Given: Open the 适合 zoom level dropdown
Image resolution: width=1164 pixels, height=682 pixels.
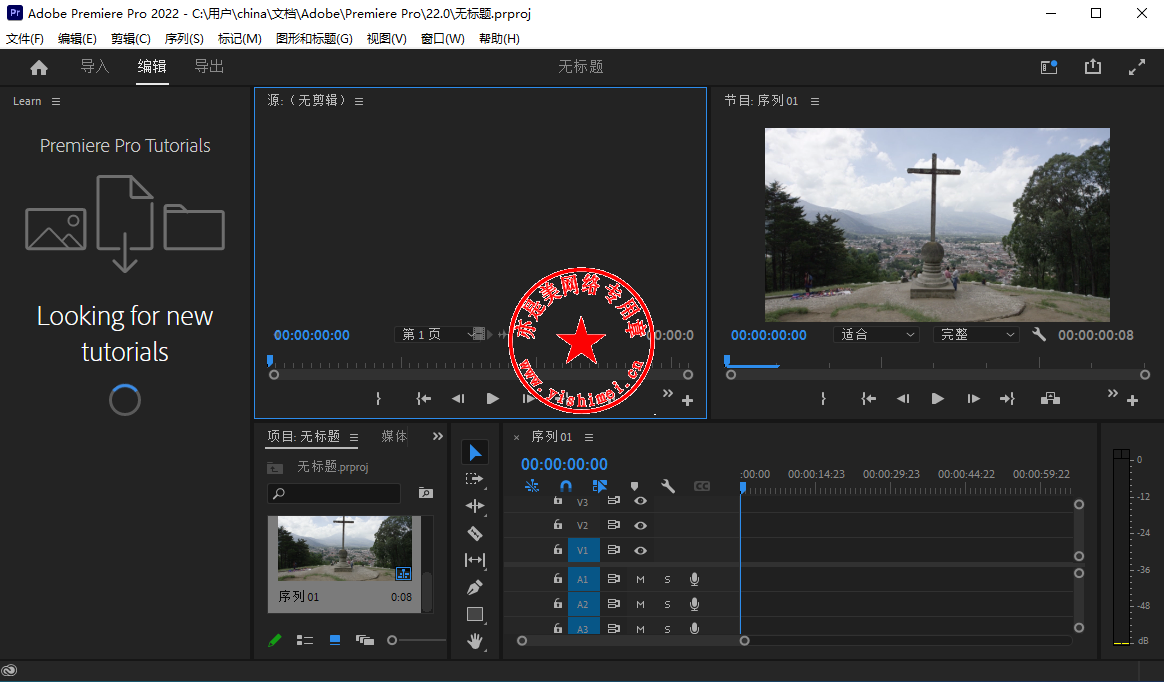Looking at the screenshot, I should pos(876,335).
